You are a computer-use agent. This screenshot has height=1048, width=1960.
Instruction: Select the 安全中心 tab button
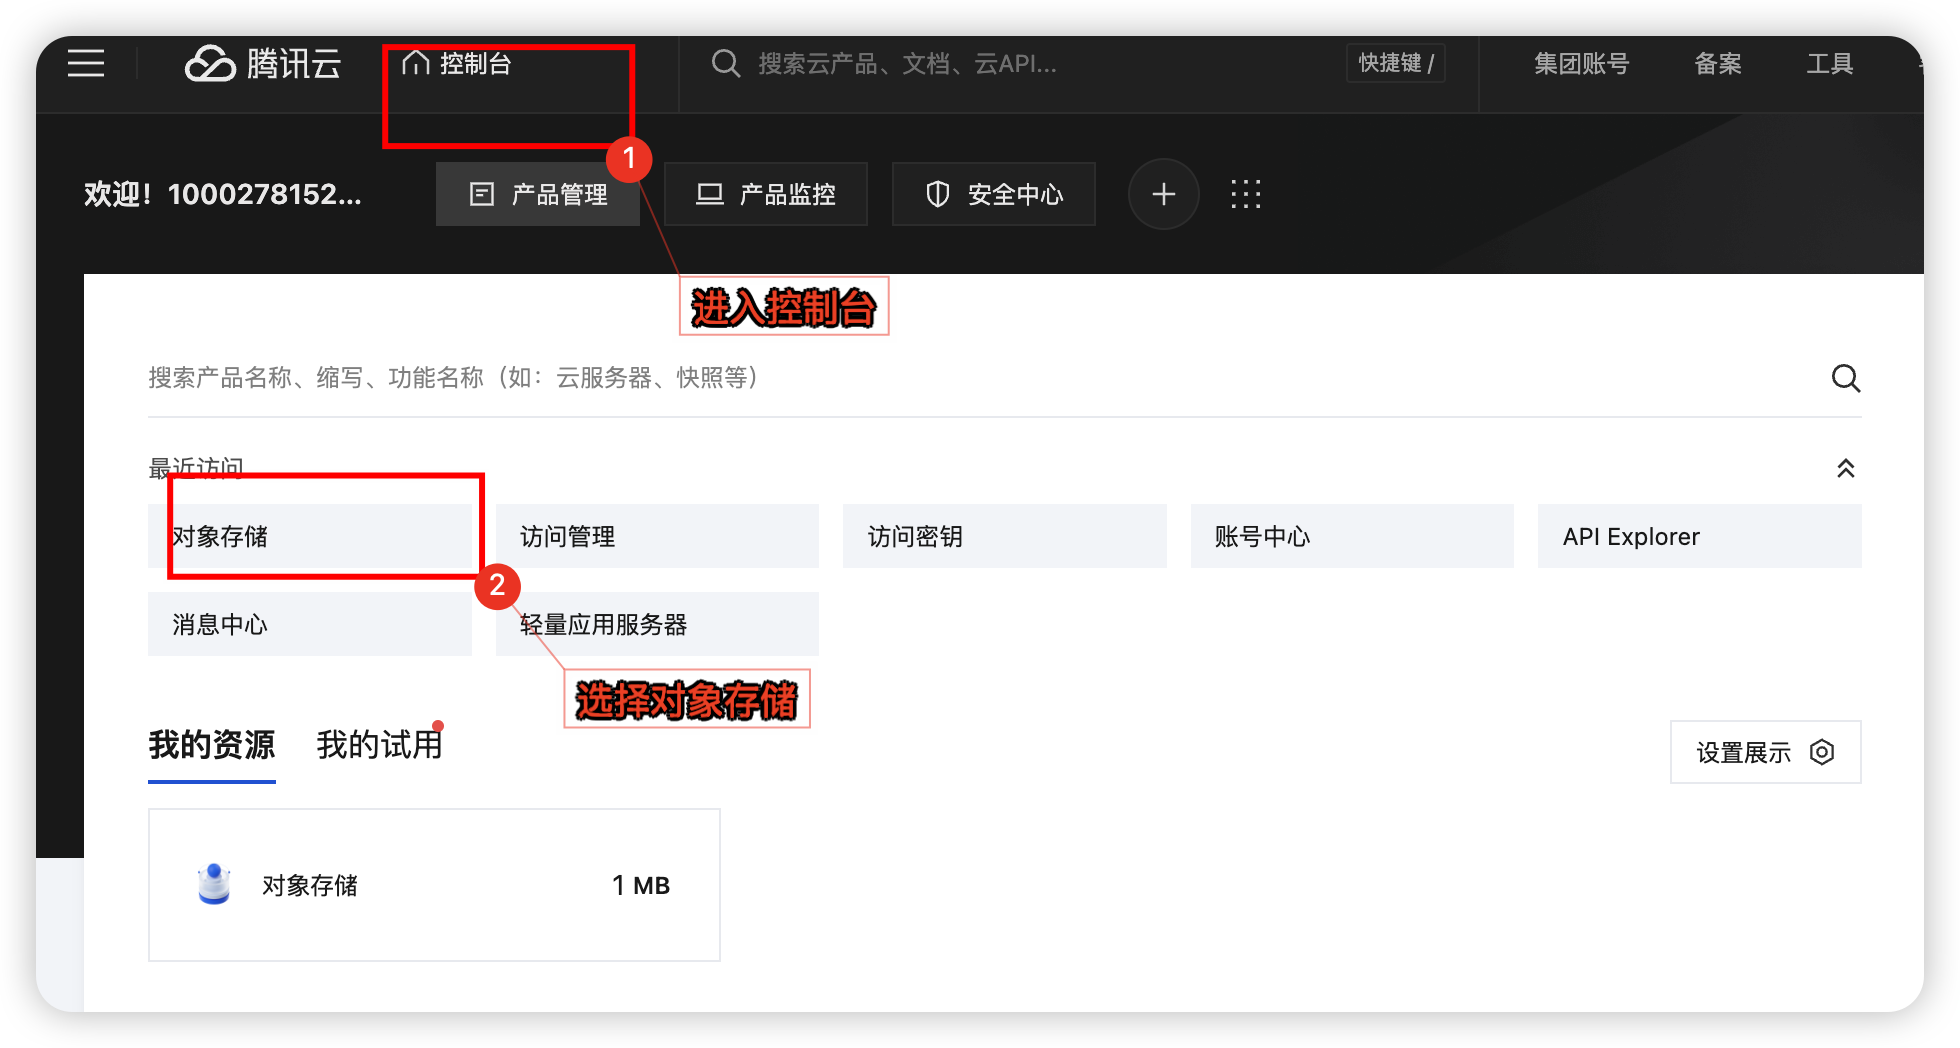[x=994, y=194]
